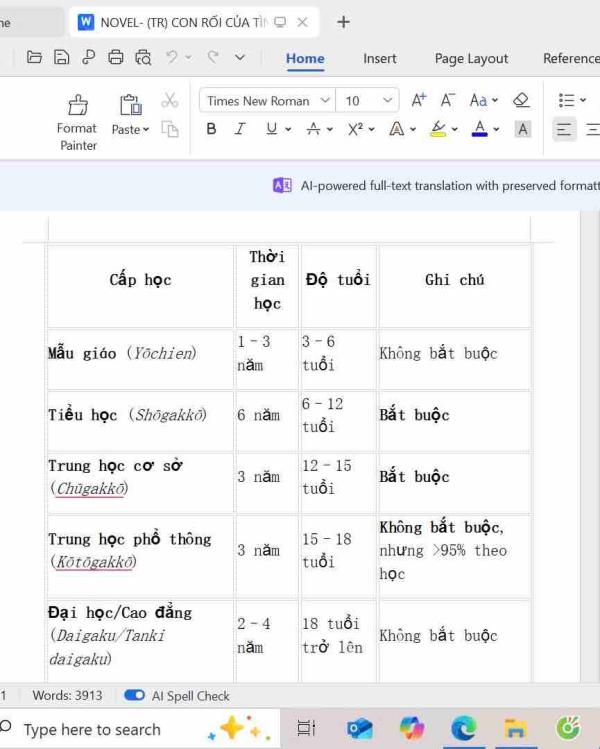The height and width of the screenshot is (749, 600).
Task: Toggle the AI Spell Check switch
Action: click(134, 695)
